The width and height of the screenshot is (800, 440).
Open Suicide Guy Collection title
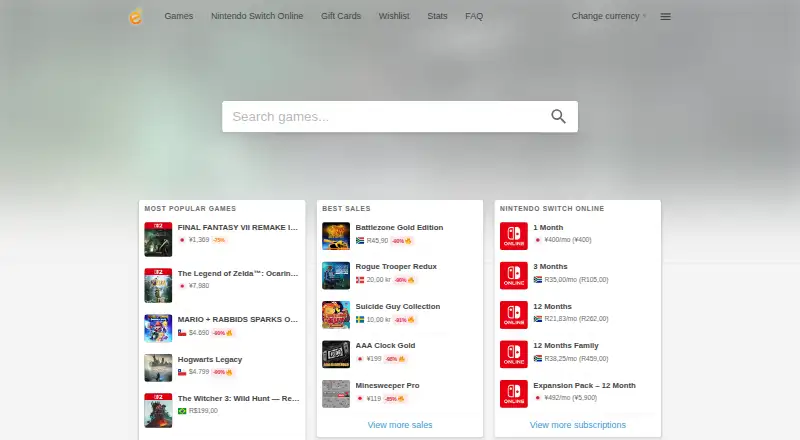pos(398,306)
